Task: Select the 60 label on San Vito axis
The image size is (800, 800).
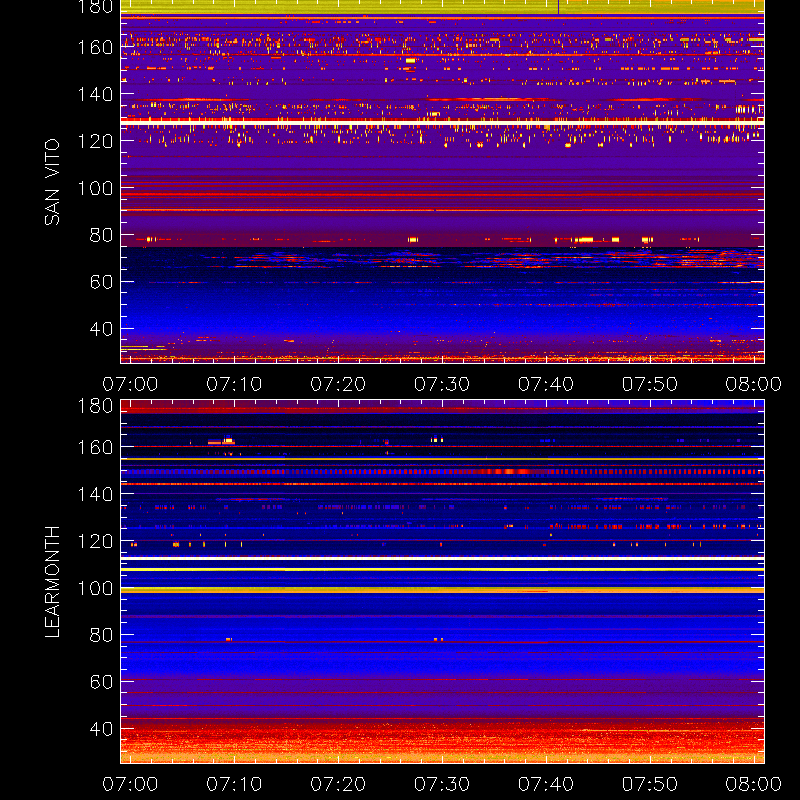Action: click(x=101, y=282)
